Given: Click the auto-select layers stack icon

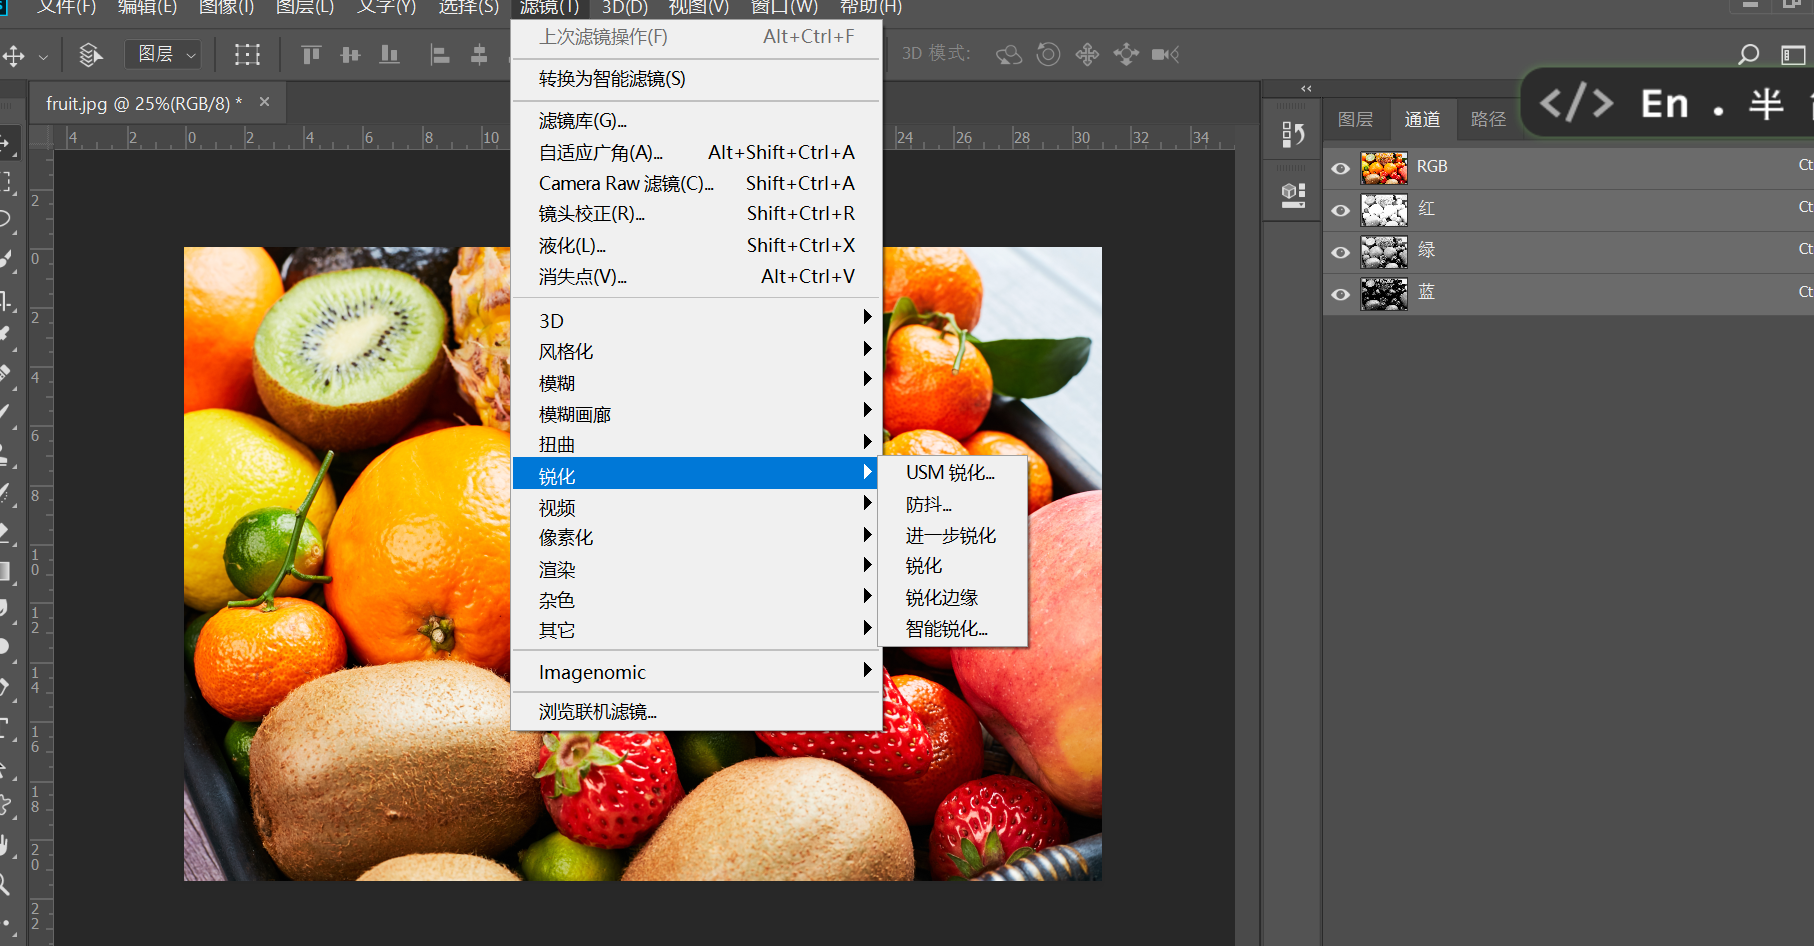Looking at the screenshot, I should (91, 55).
